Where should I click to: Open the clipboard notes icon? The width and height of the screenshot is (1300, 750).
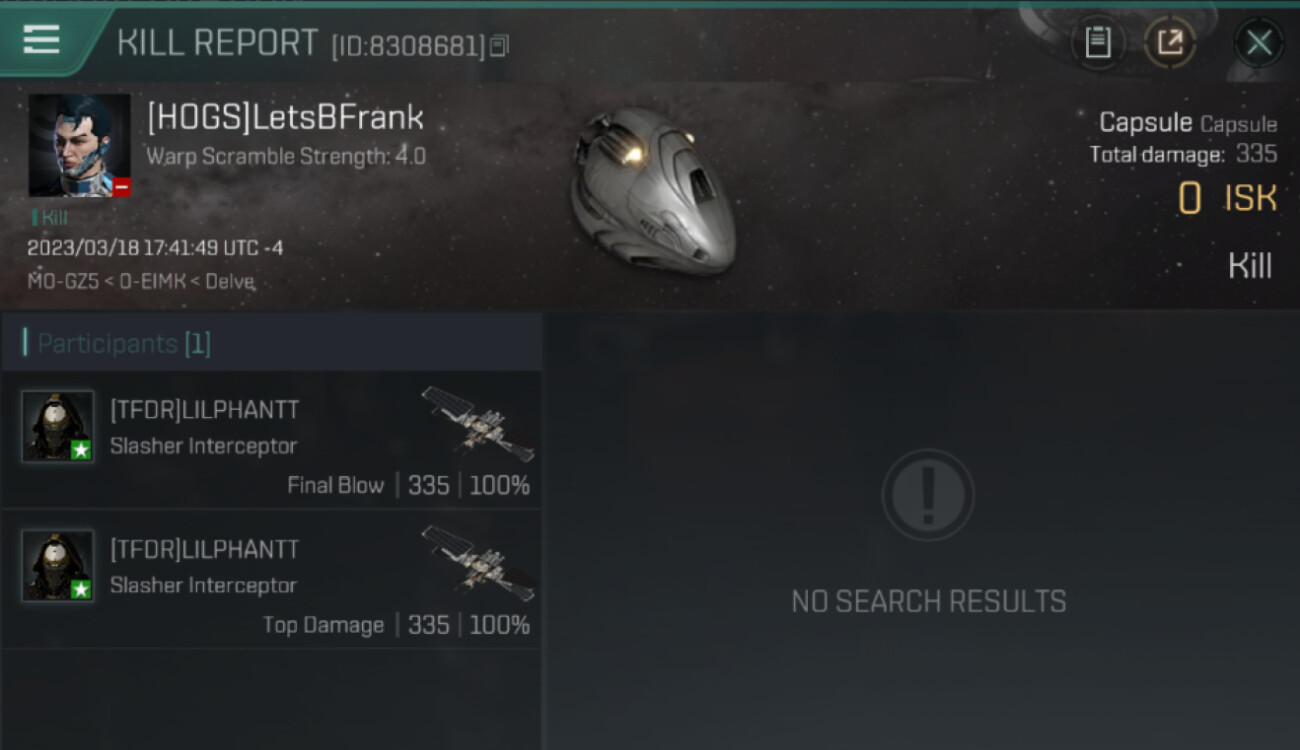(x=1098, y=42)
